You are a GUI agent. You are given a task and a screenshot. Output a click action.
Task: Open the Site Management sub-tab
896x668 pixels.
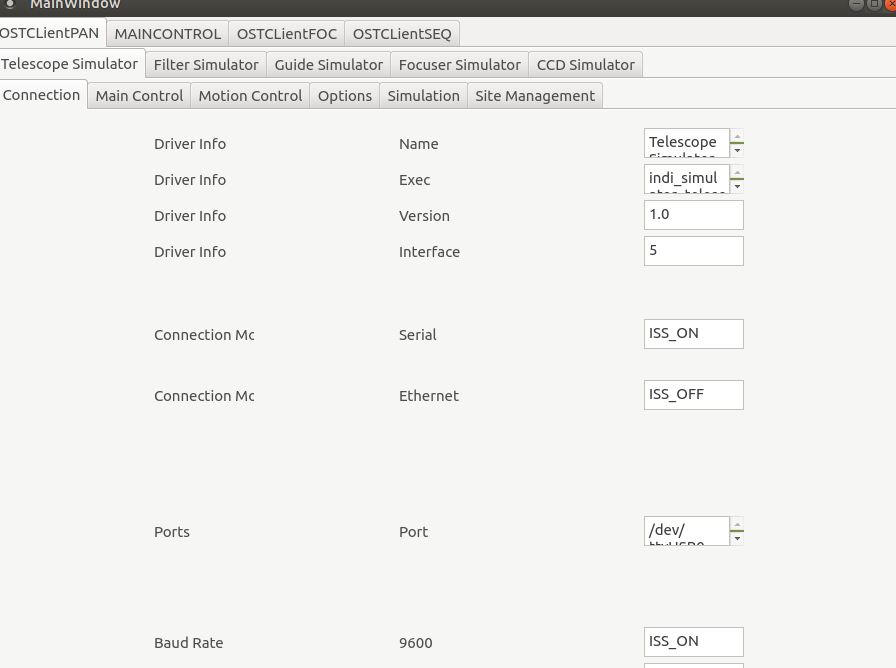coord(535,96)
